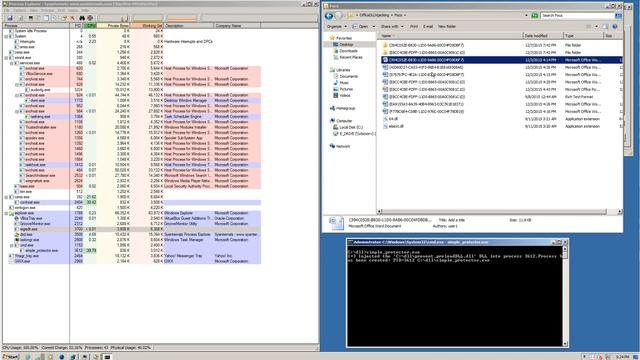
Task: Click the taskbar clock
Action: [622, 357]
